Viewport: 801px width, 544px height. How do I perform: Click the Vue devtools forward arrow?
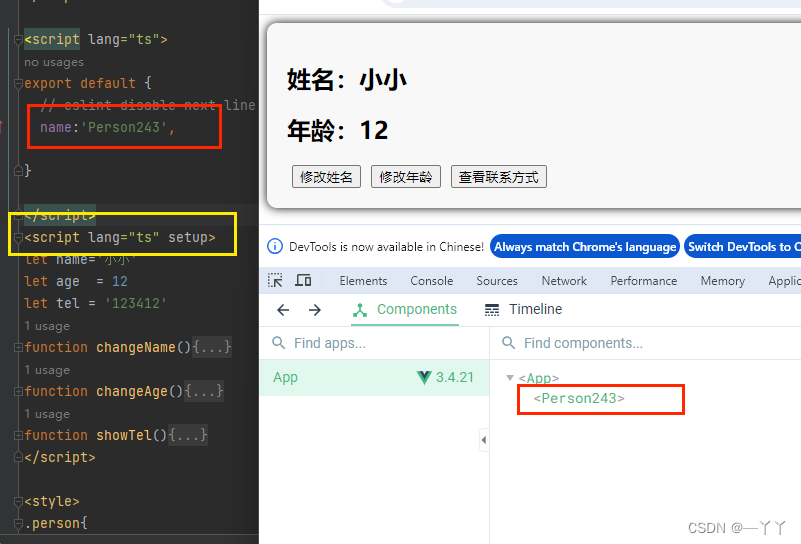tap(315, 310)
